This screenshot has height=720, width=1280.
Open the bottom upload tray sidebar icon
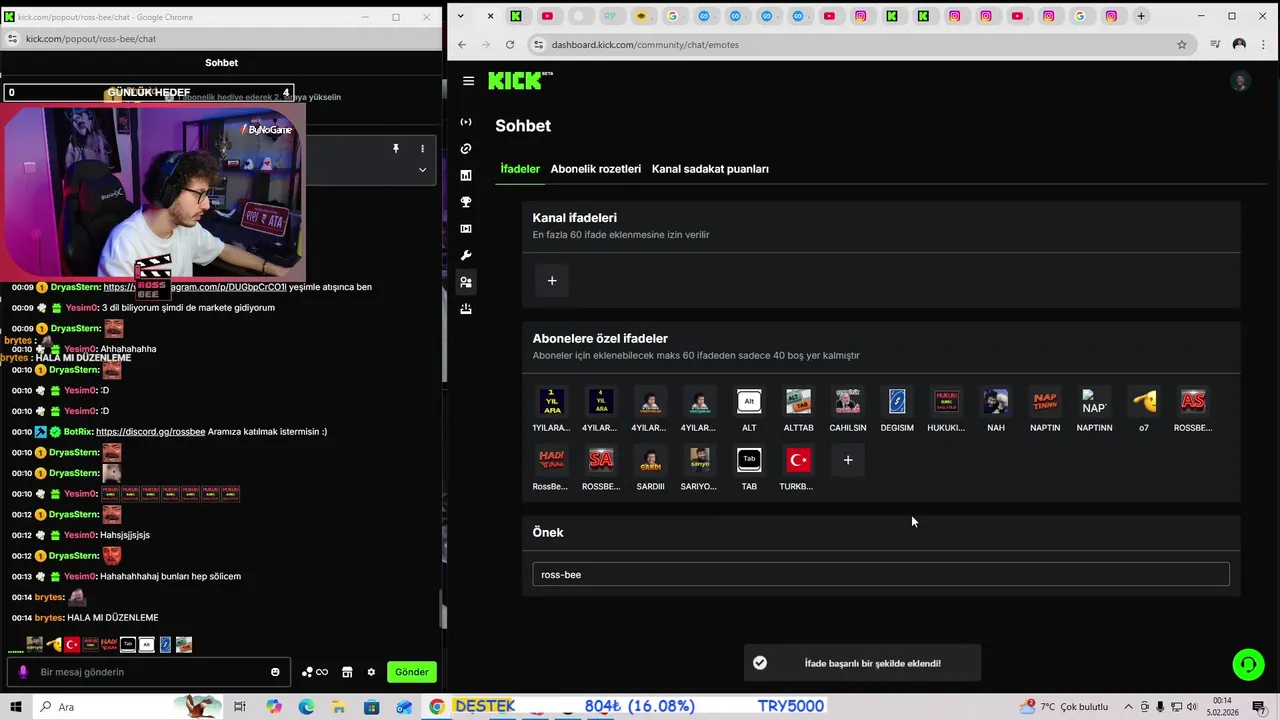(x=466, y=309)
